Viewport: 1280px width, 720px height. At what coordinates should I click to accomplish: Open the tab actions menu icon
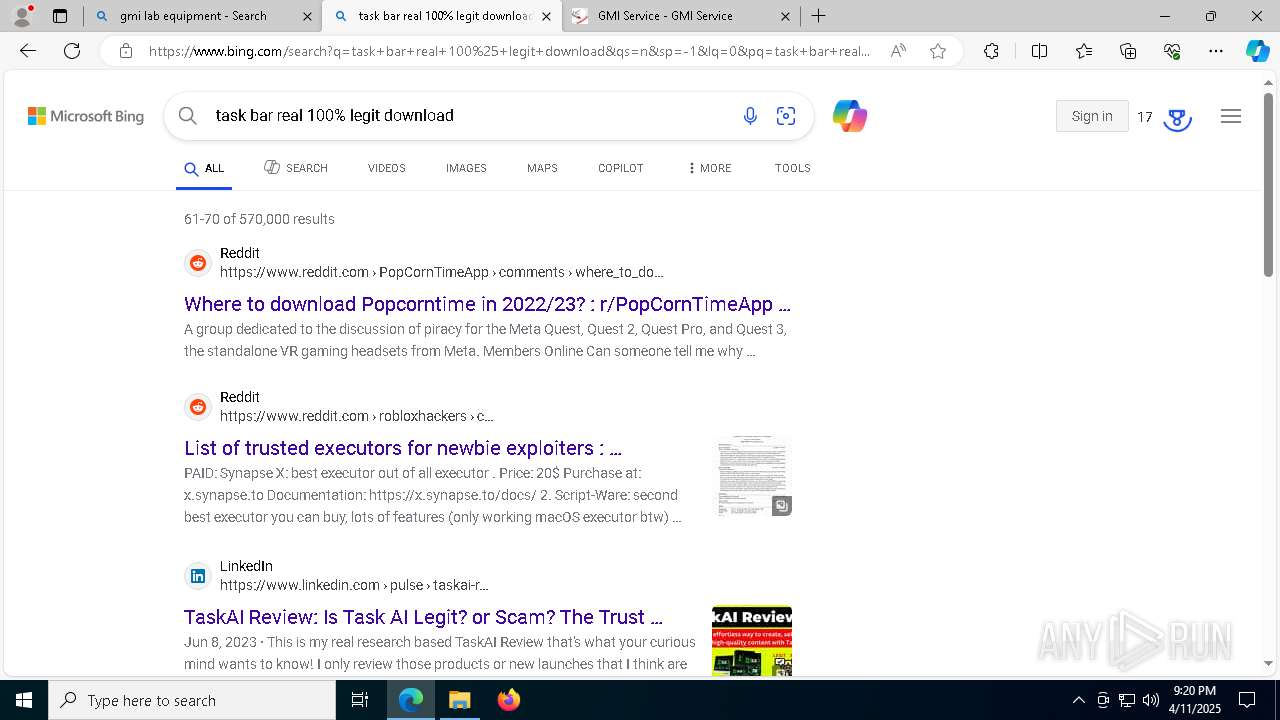coord(60,16)
